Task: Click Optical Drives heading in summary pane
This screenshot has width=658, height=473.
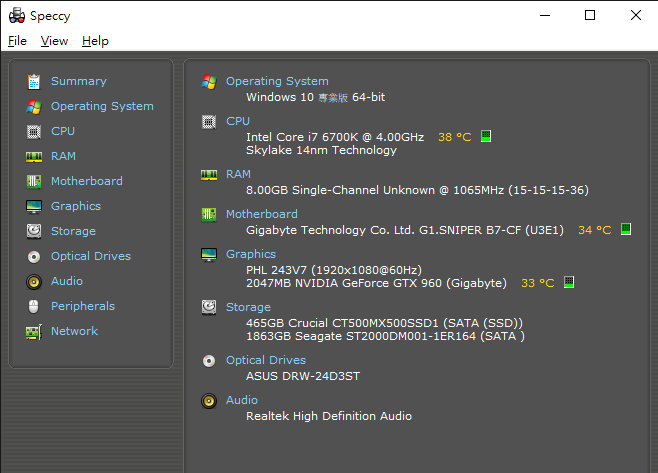Action: tap(266, 360)
